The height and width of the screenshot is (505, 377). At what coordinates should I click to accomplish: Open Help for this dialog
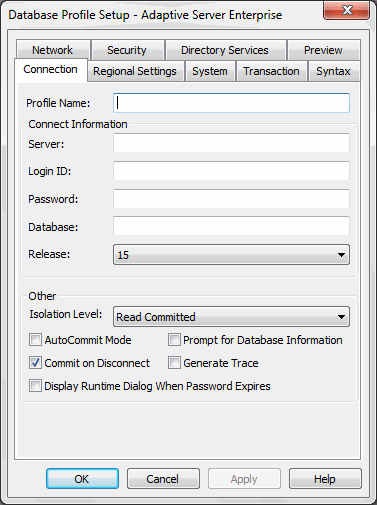[x=325, y=479]
